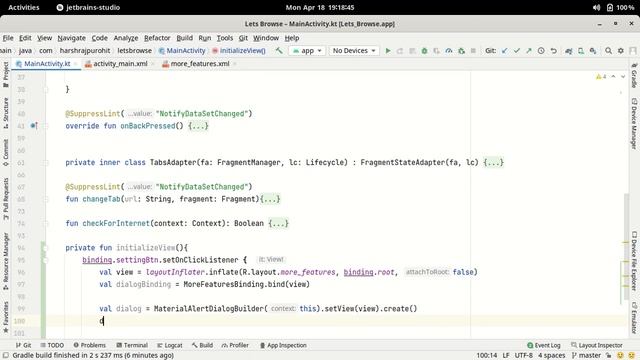Click the override gutter icon beside onBackPressed
The width and height of the screenshot is (640, 360).
coord(34,126)
